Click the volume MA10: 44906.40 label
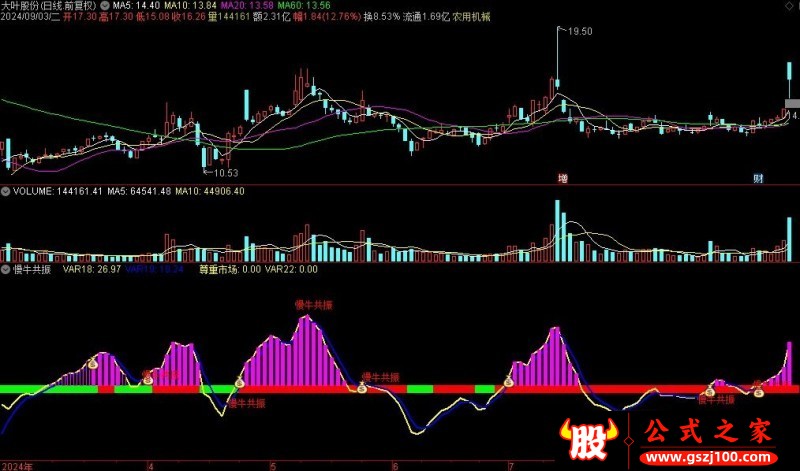 [x=210, y=192]
